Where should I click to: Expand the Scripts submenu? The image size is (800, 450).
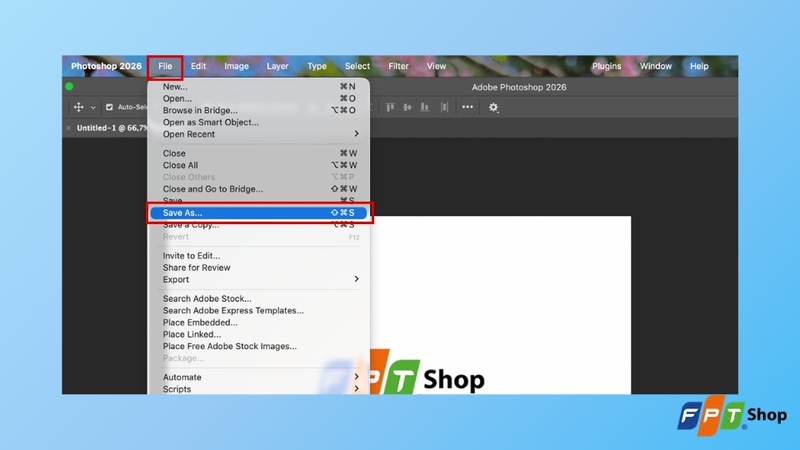pos(259,389)
